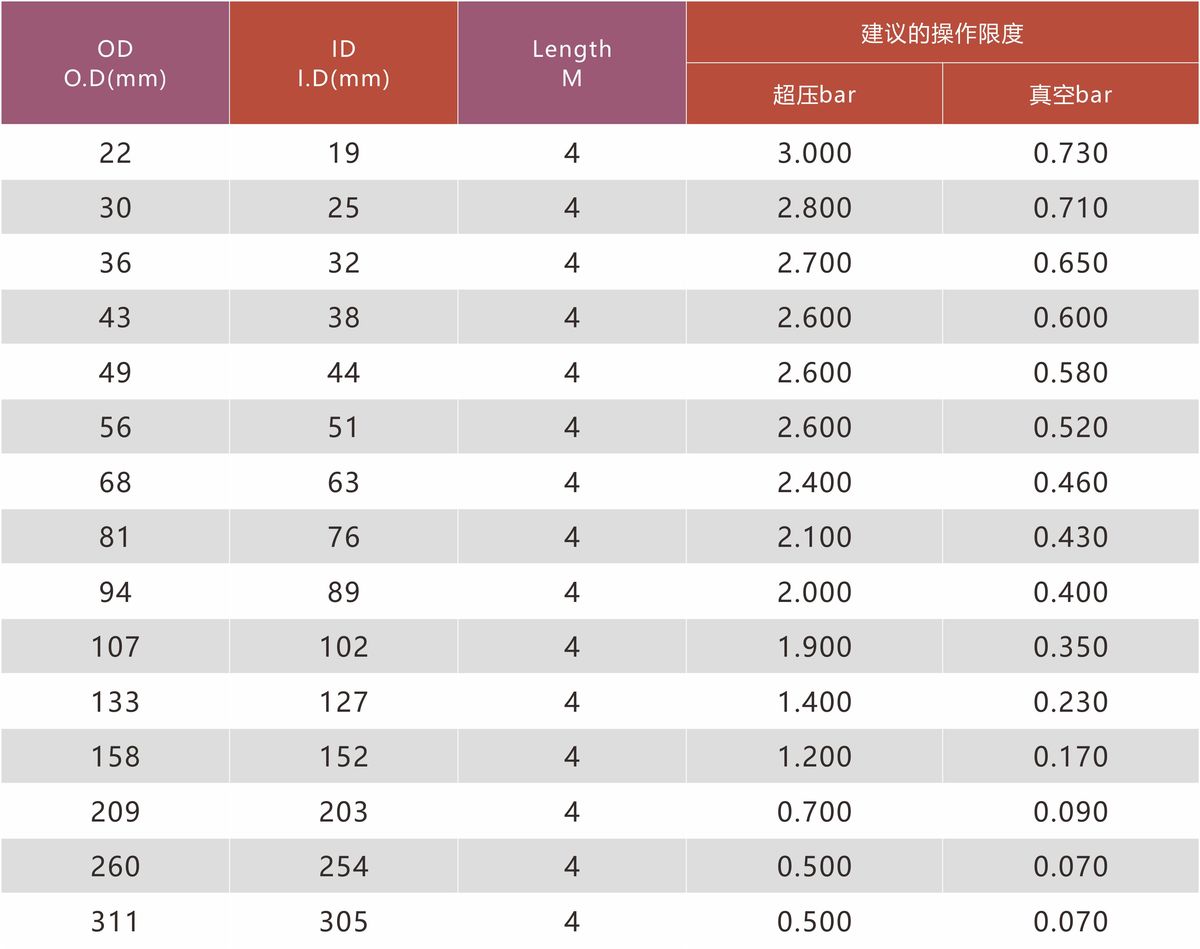Image resolution: width=1200 pixels, height=949 pixels.
Task: Click ID value 51
Action: [343, 428]
